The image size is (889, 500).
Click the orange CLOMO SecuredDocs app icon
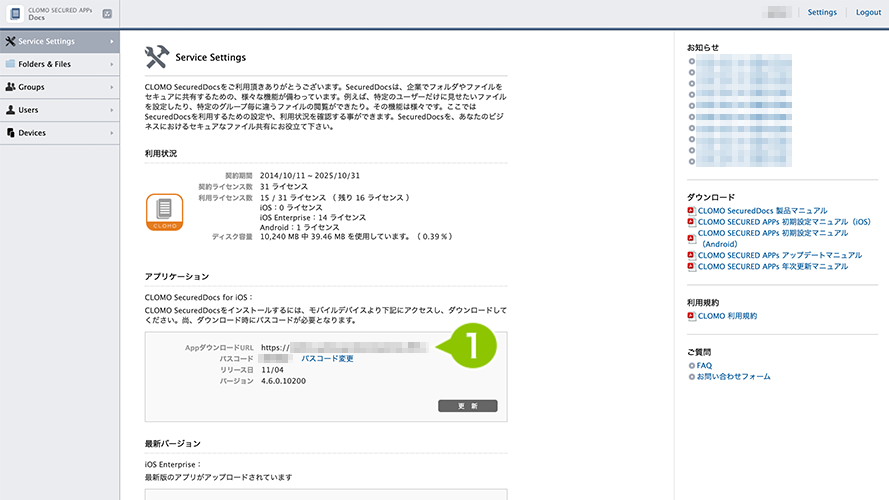coord(164,212)
